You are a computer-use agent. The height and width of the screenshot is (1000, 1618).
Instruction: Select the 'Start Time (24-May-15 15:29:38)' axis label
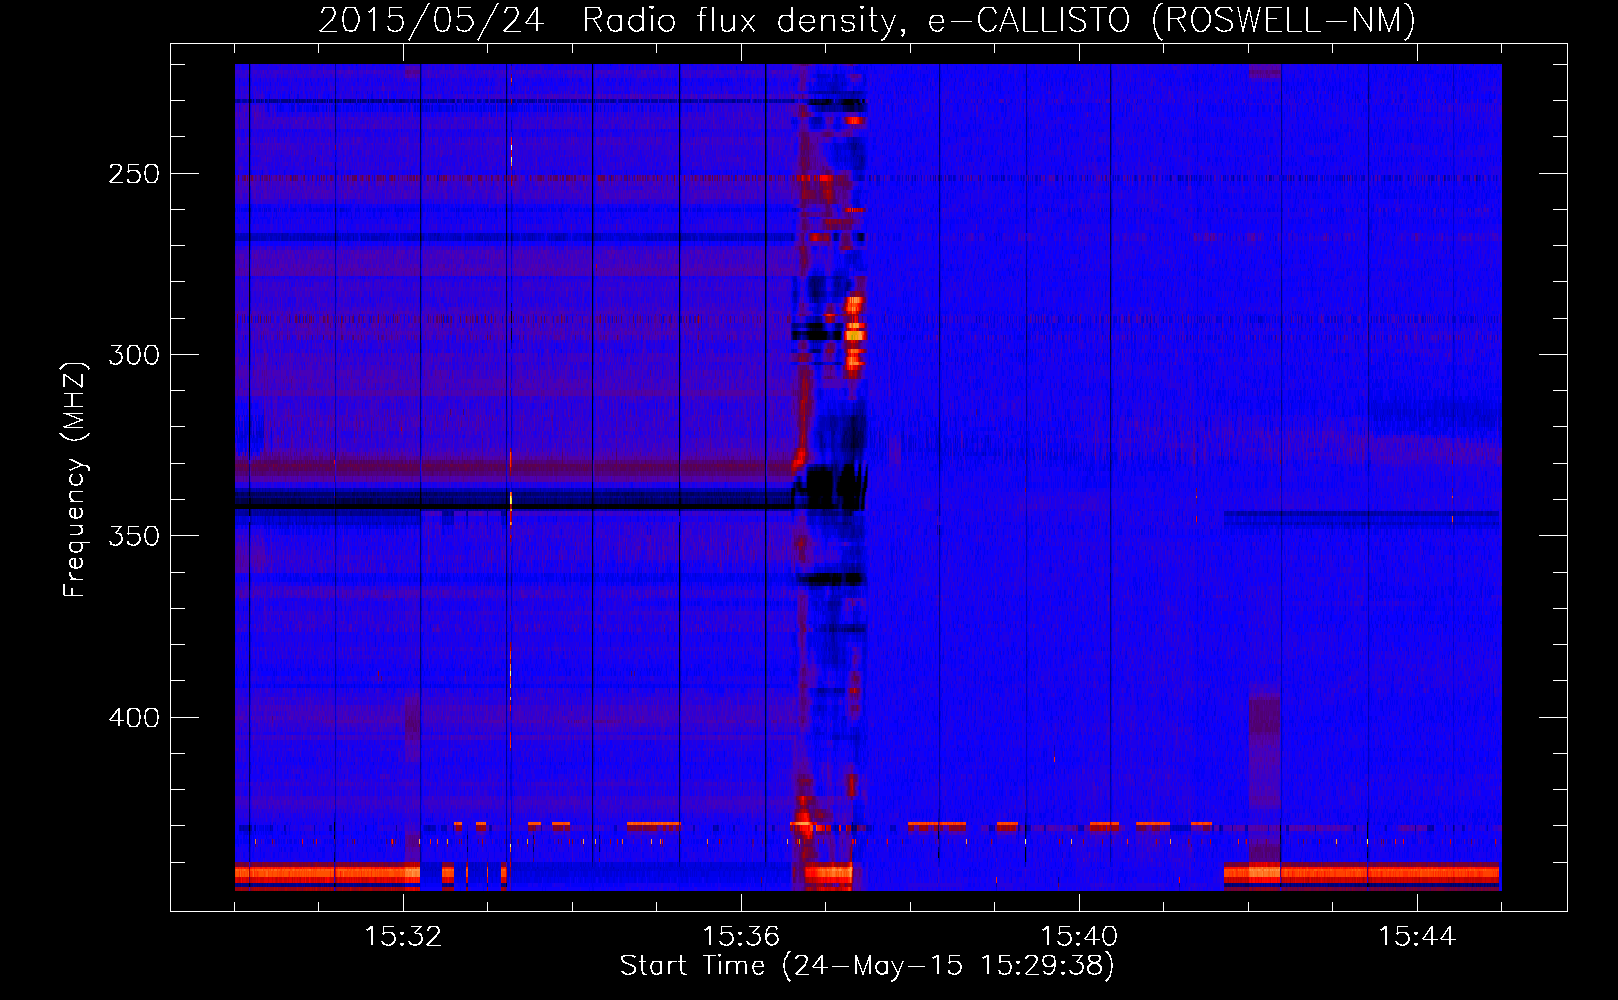click(867, 966)
